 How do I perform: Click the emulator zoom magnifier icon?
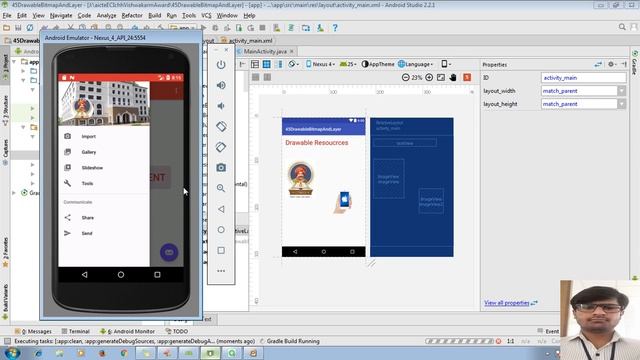[x=221, y=188]
